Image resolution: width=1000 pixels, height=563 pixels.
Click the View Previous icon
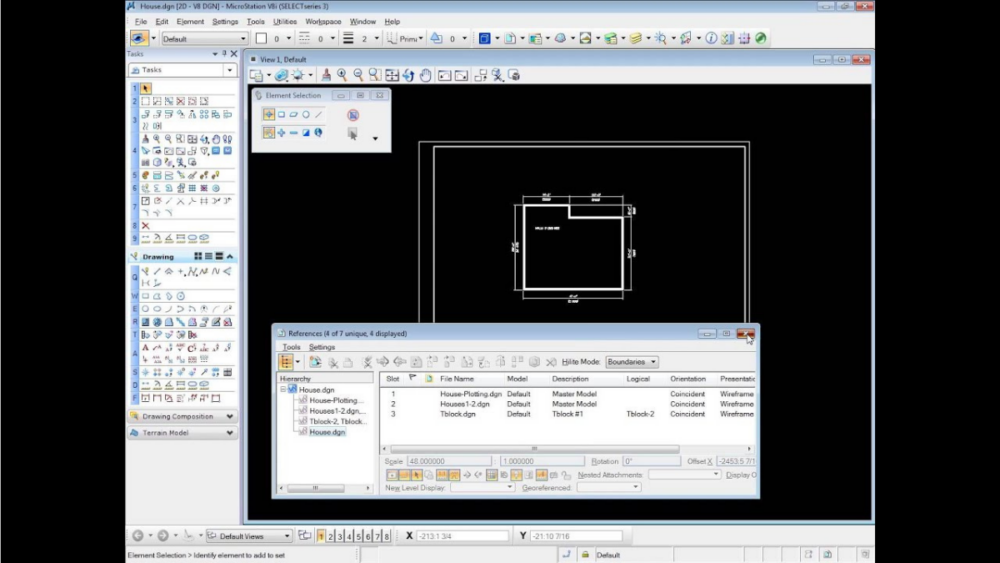445,75
